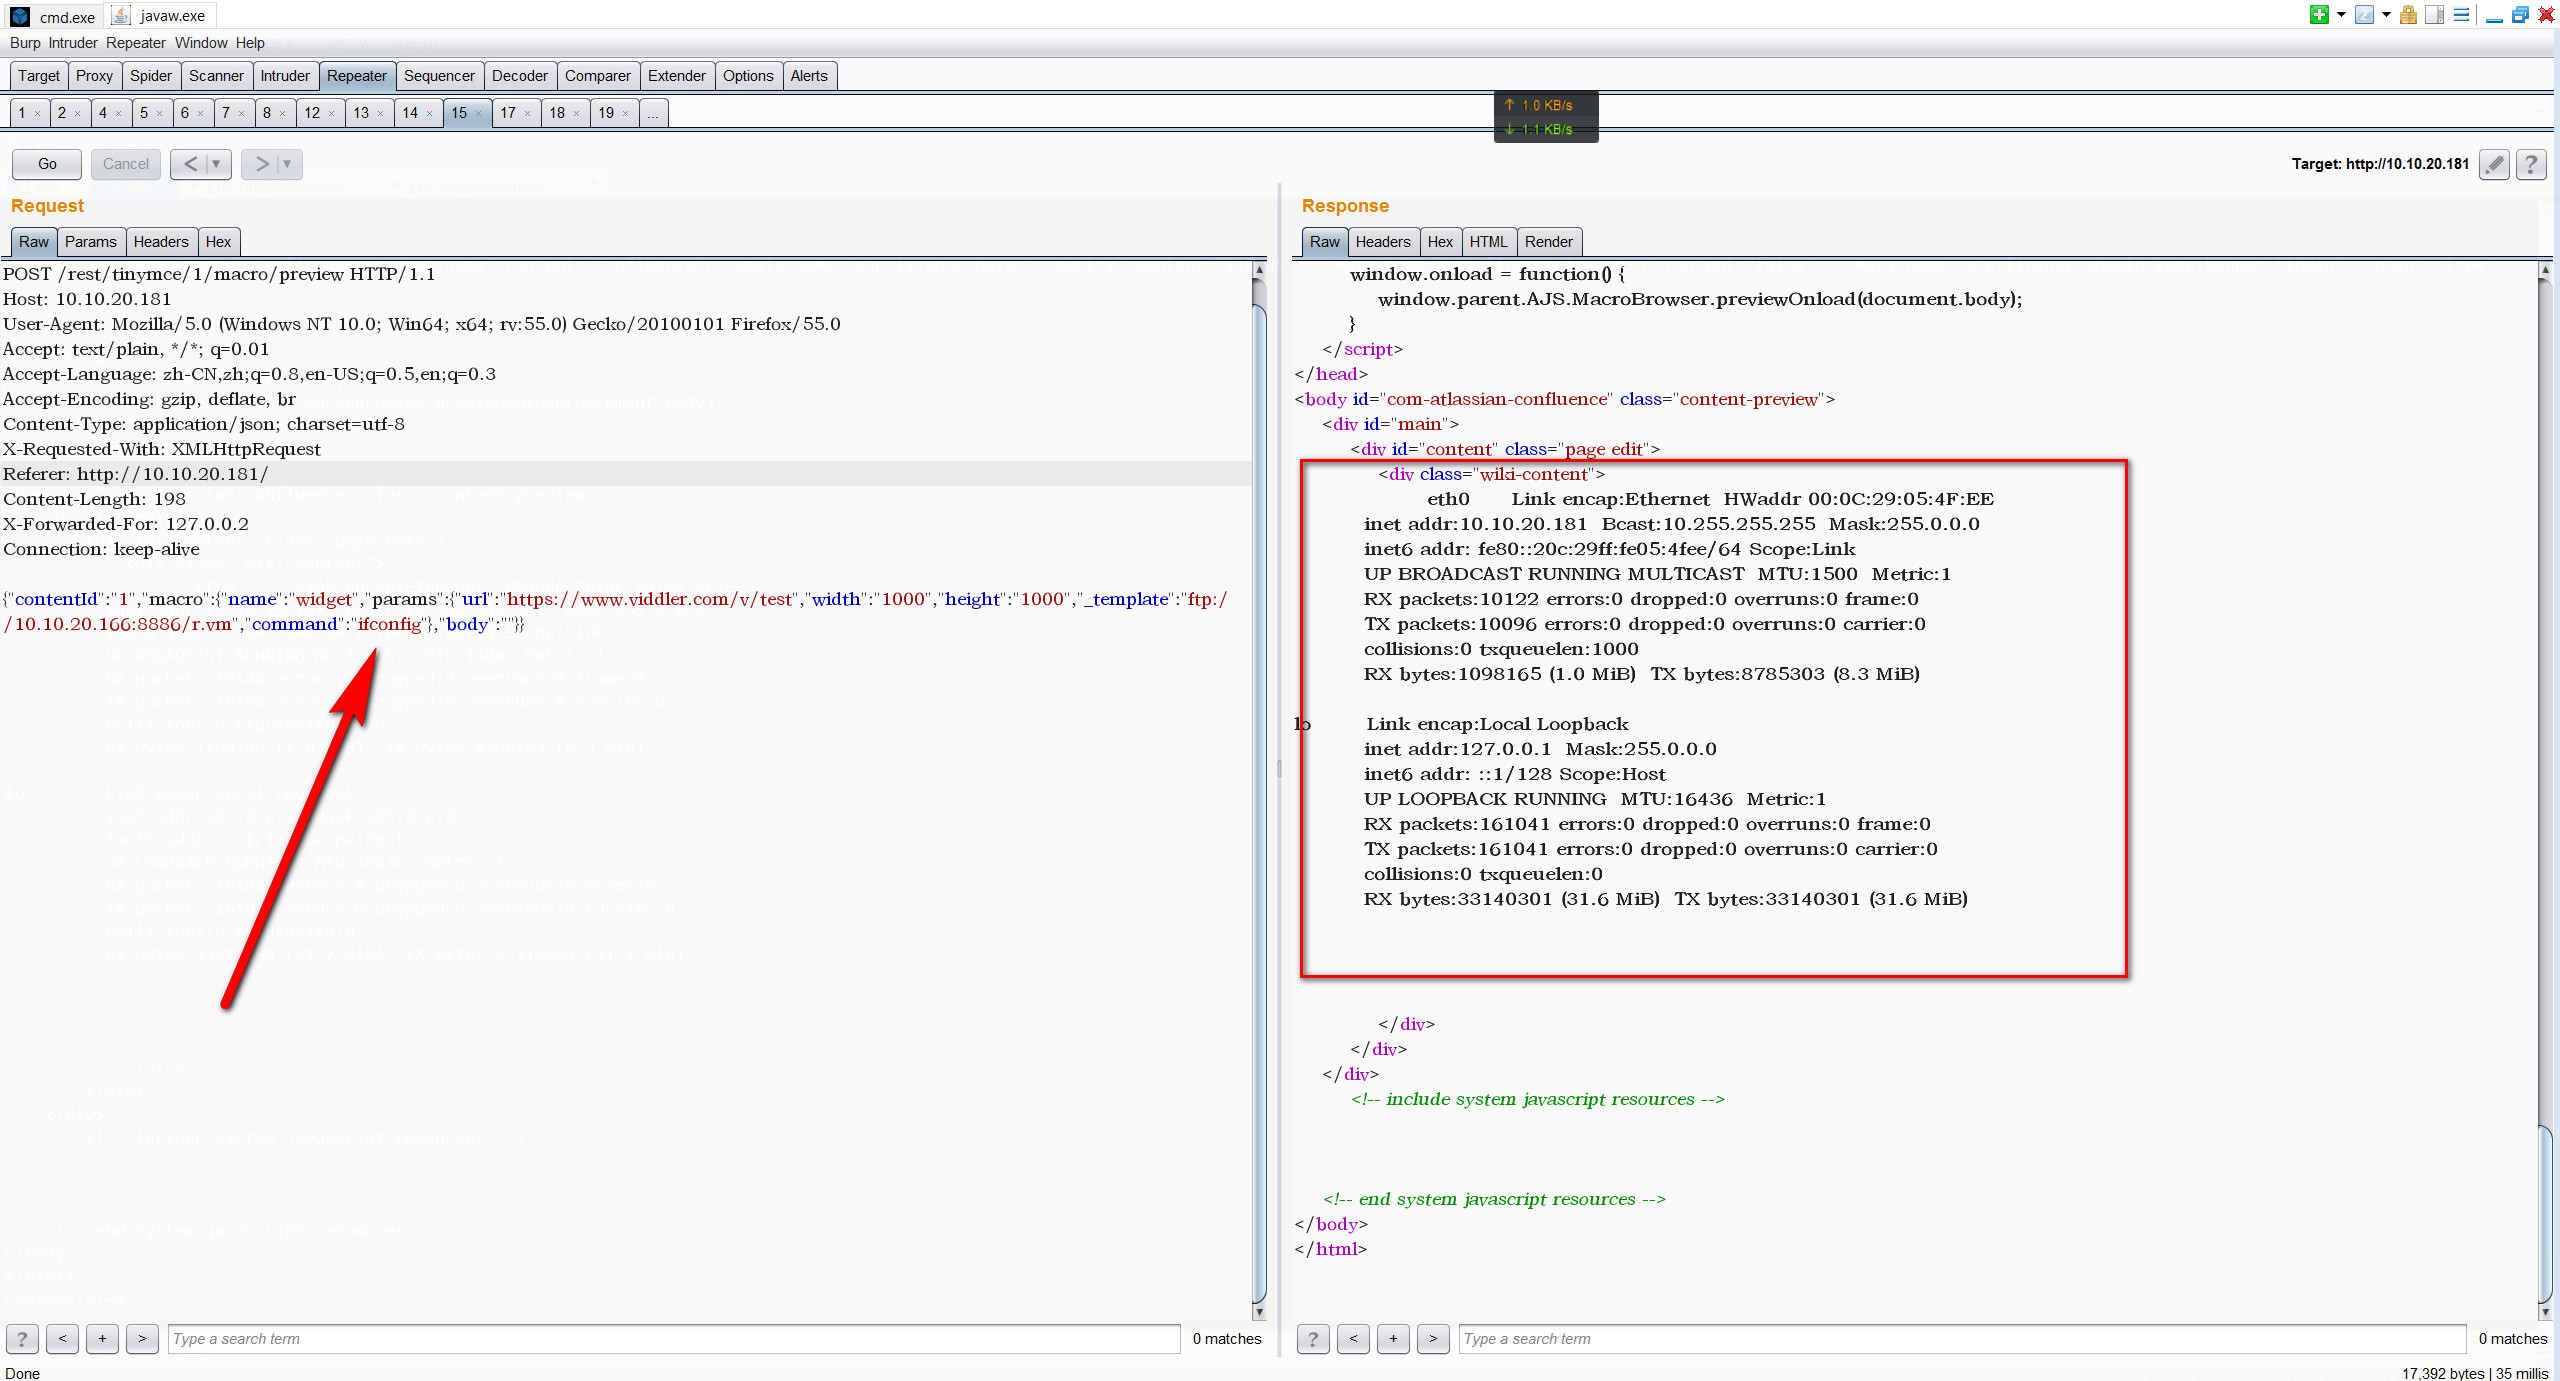Switch to the Extender tool tab
Viewport: 2560px width, 1381px height.
tap(677, 76)
